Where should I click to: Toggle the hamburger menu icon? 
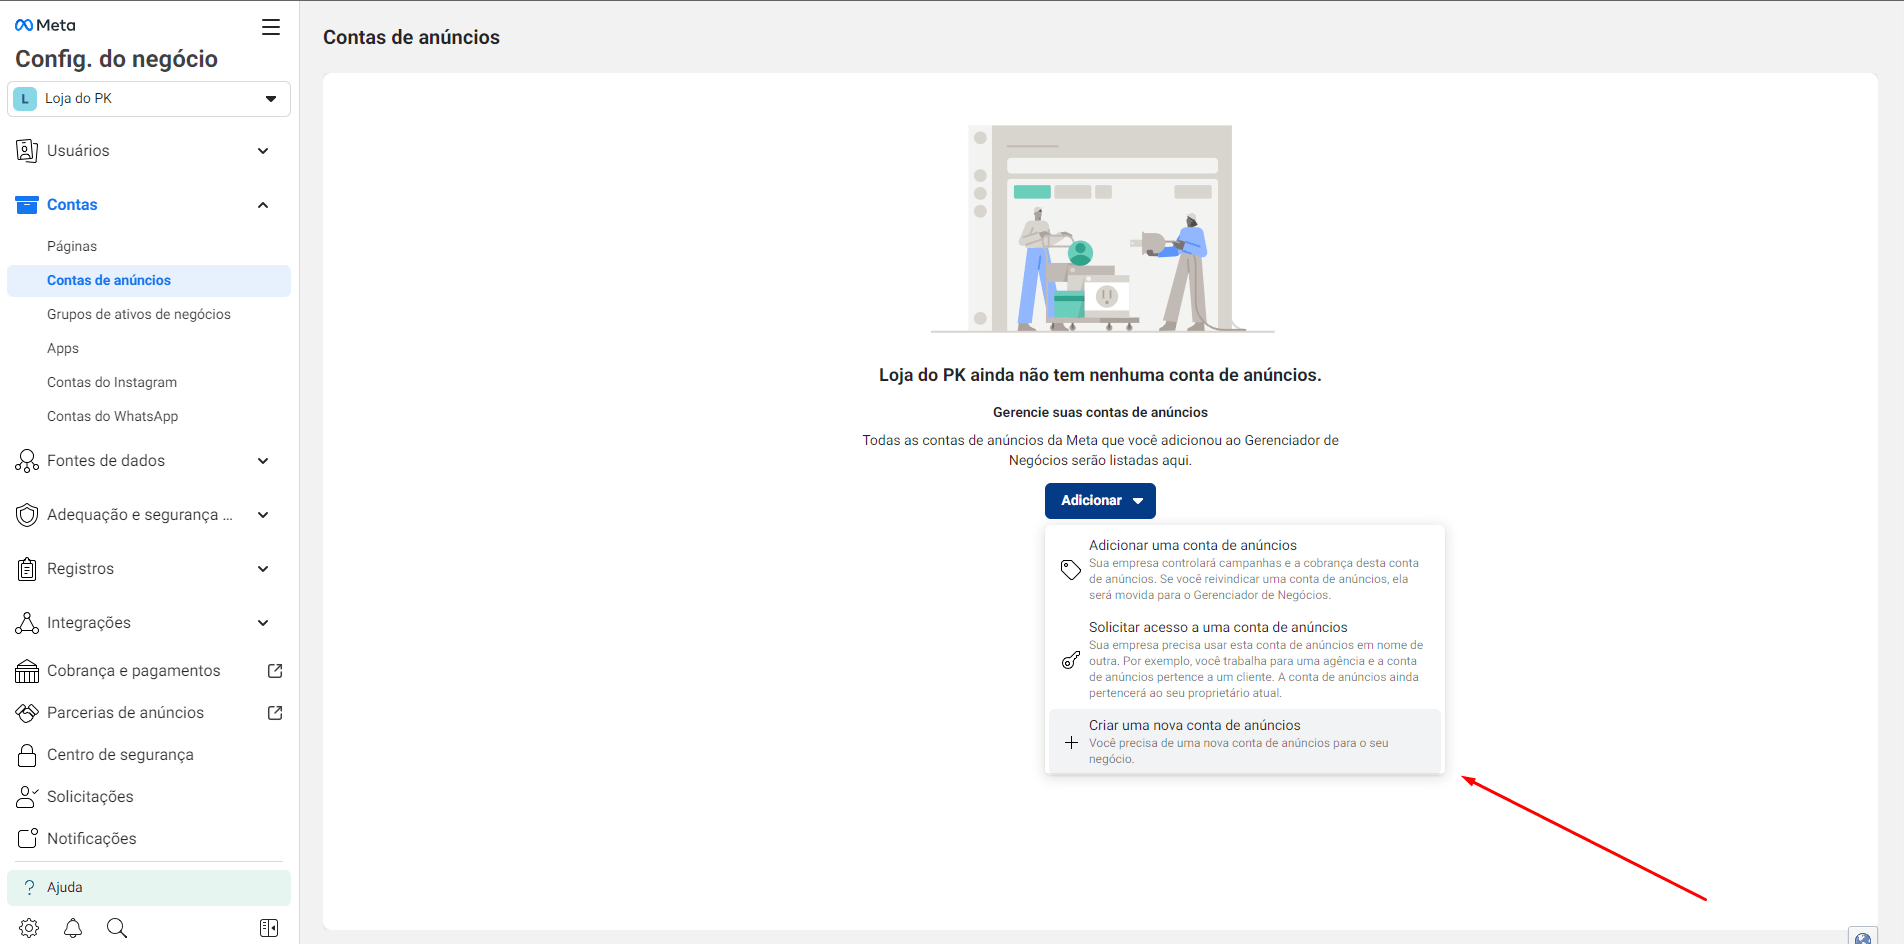click(x=271, y=27)
